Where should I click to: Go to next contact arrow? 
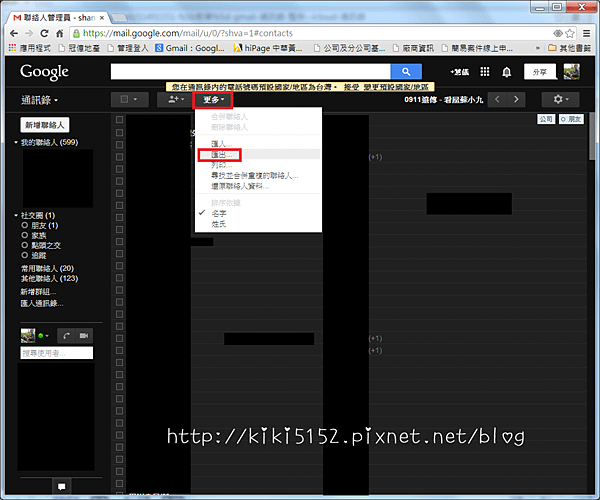516,99
